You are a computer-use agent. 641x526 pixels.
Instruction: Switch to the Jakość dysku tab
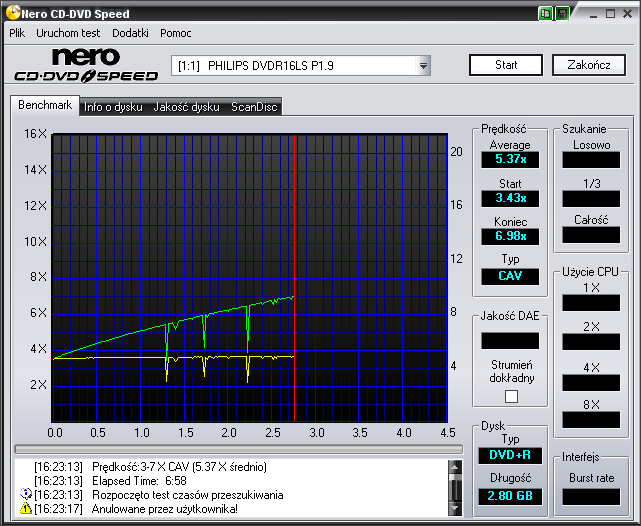click(x=186, y=107)
